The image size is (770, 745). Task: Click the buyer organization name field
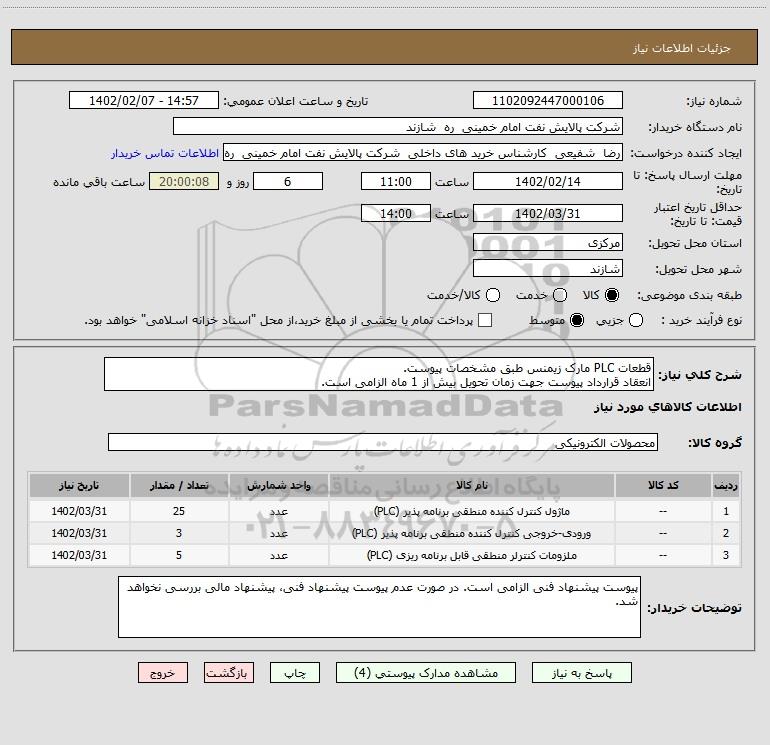point(398,126)
